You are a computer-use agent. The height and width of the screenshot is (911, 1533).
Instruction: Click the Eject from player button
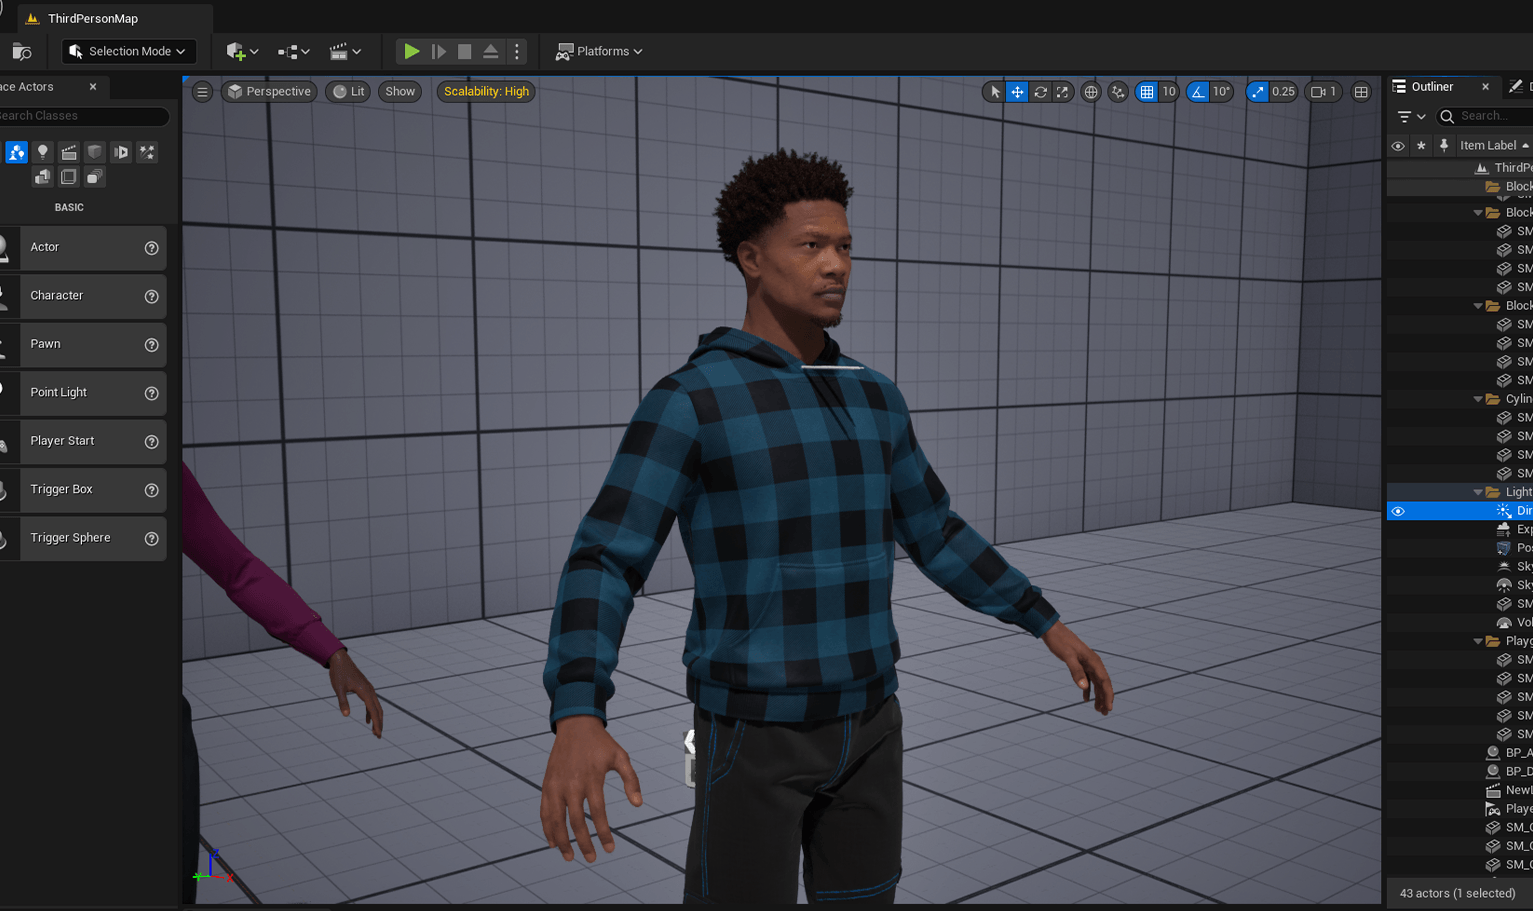tap(490, 51)
